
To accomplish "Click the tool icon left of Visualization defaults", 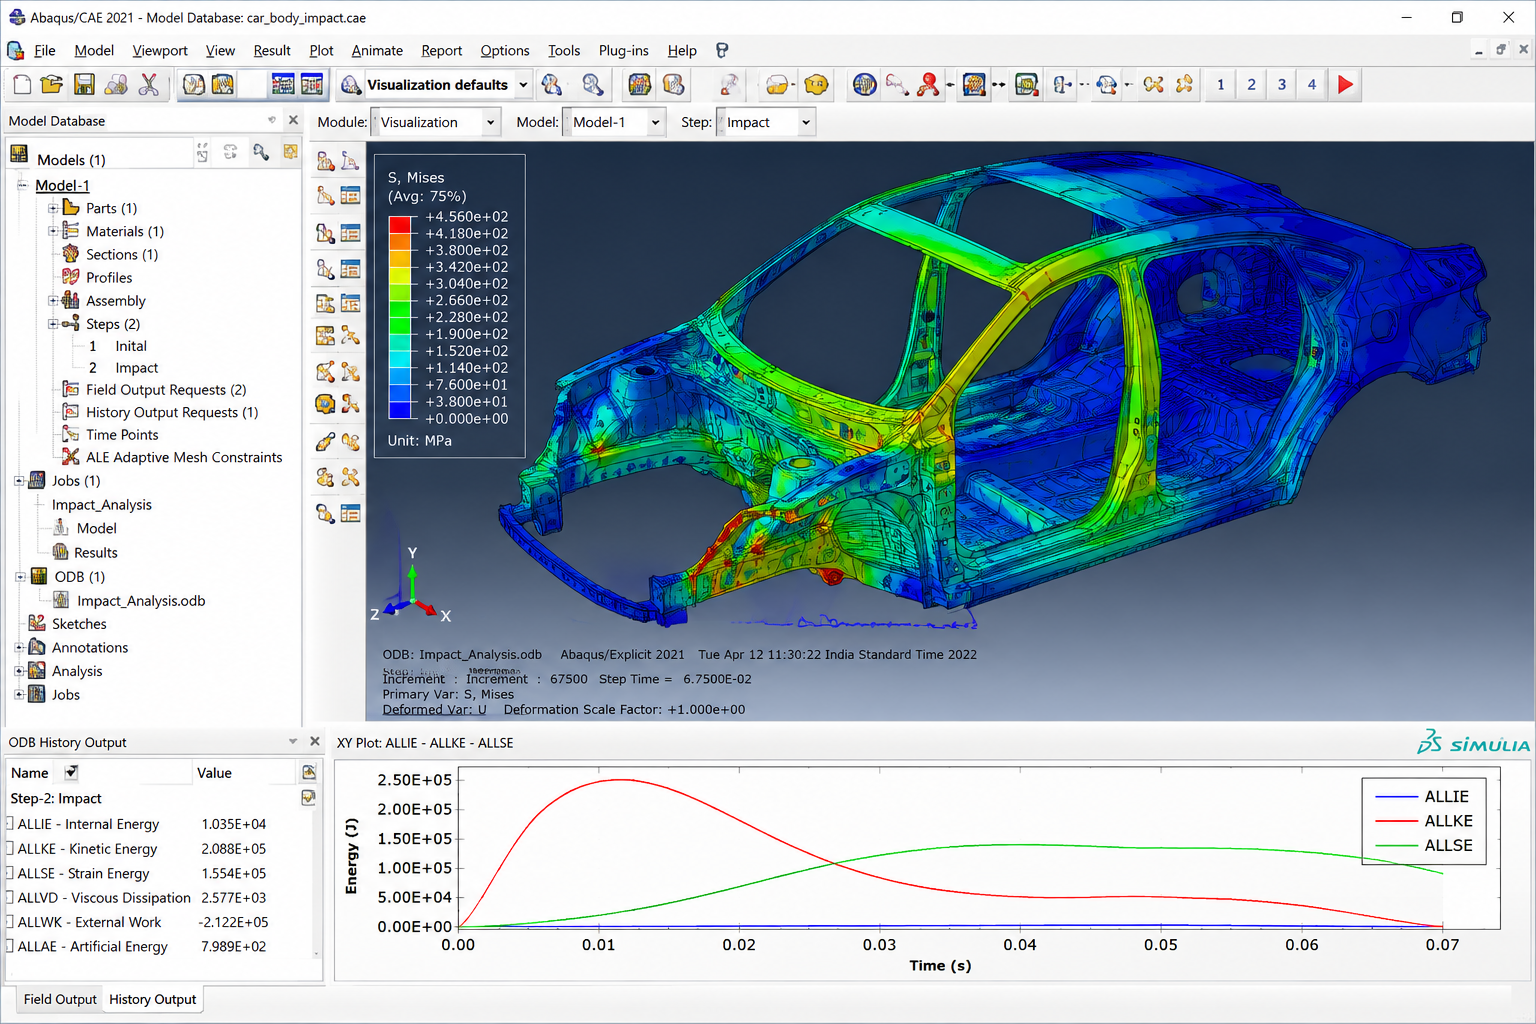I will [x=351, y=85].
